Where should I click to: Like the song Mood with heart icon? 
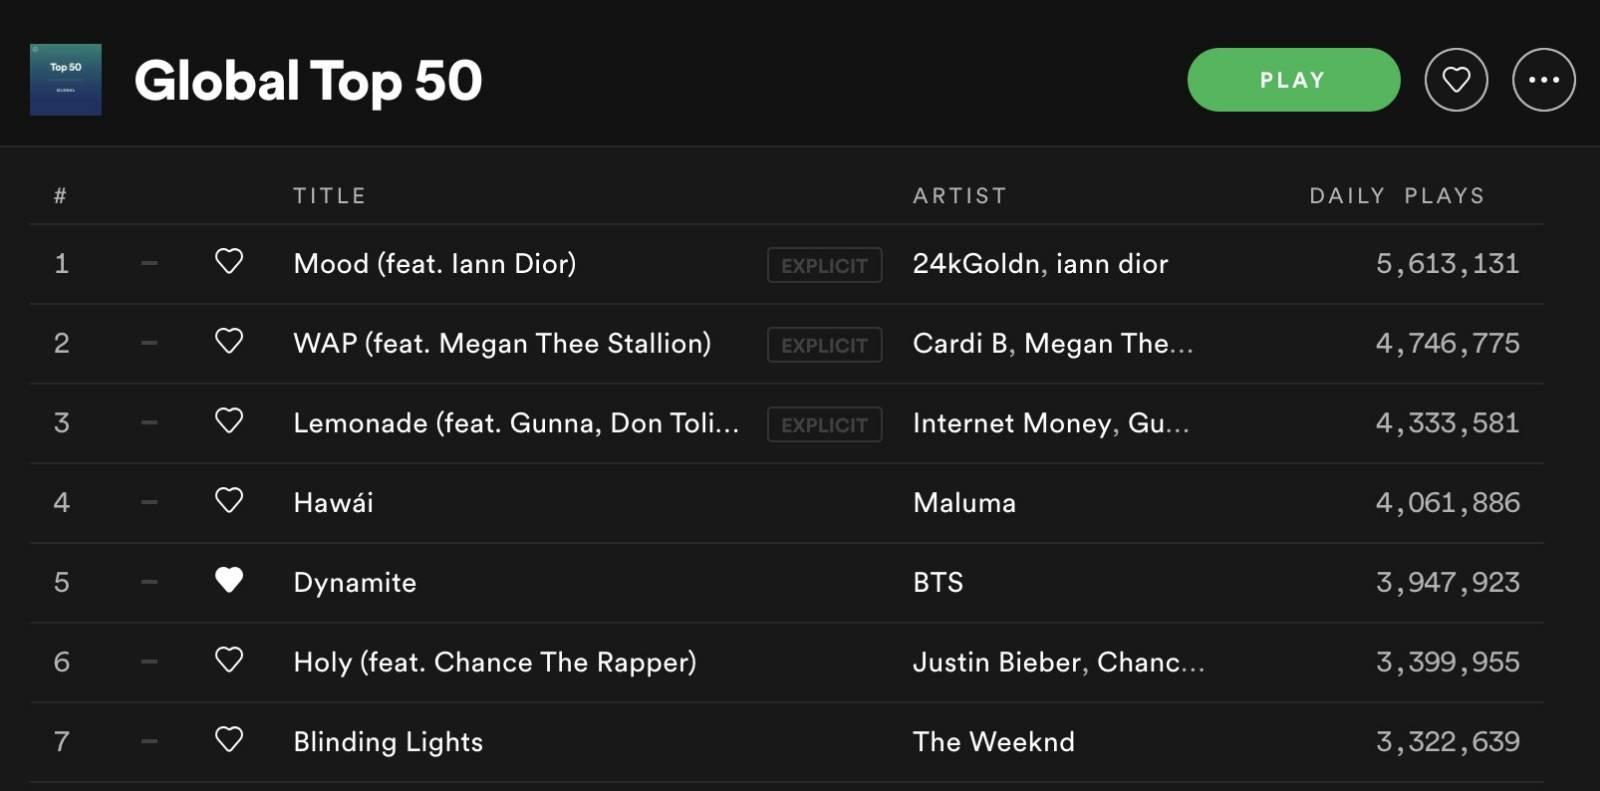pyautogui.click(x=229, y=261)
